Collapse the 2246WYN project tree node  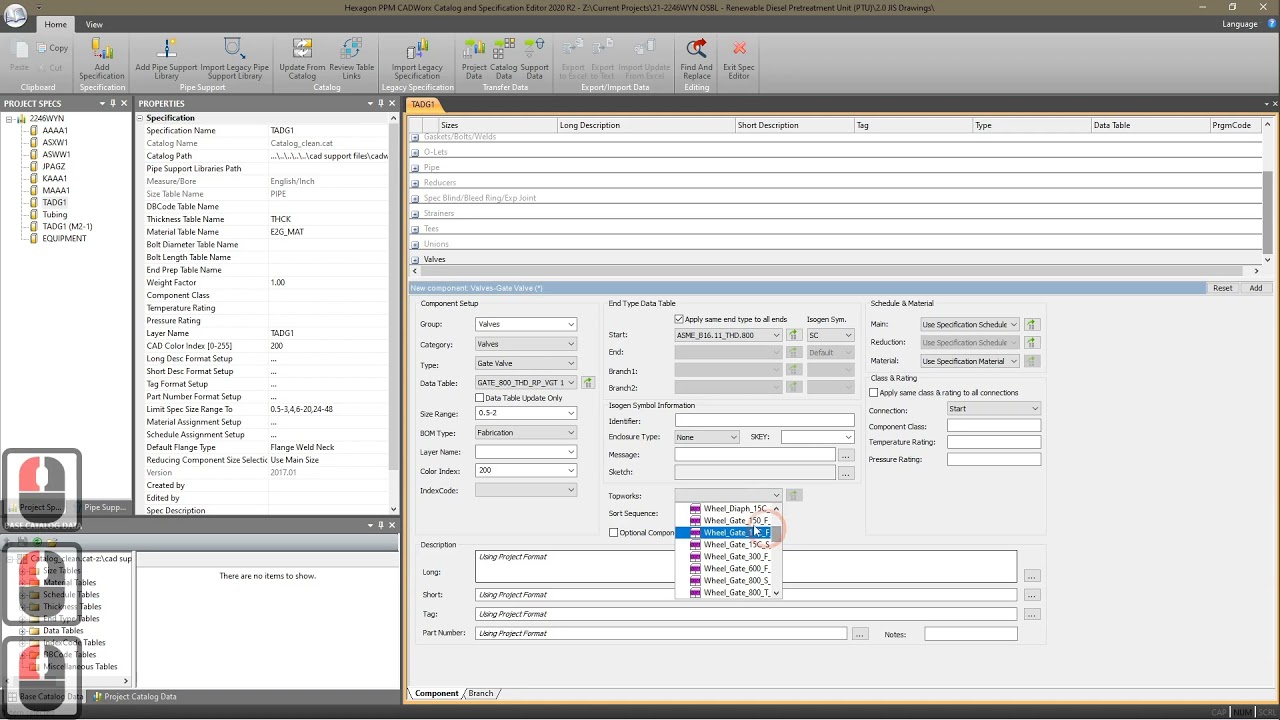[x=9, y=119]
